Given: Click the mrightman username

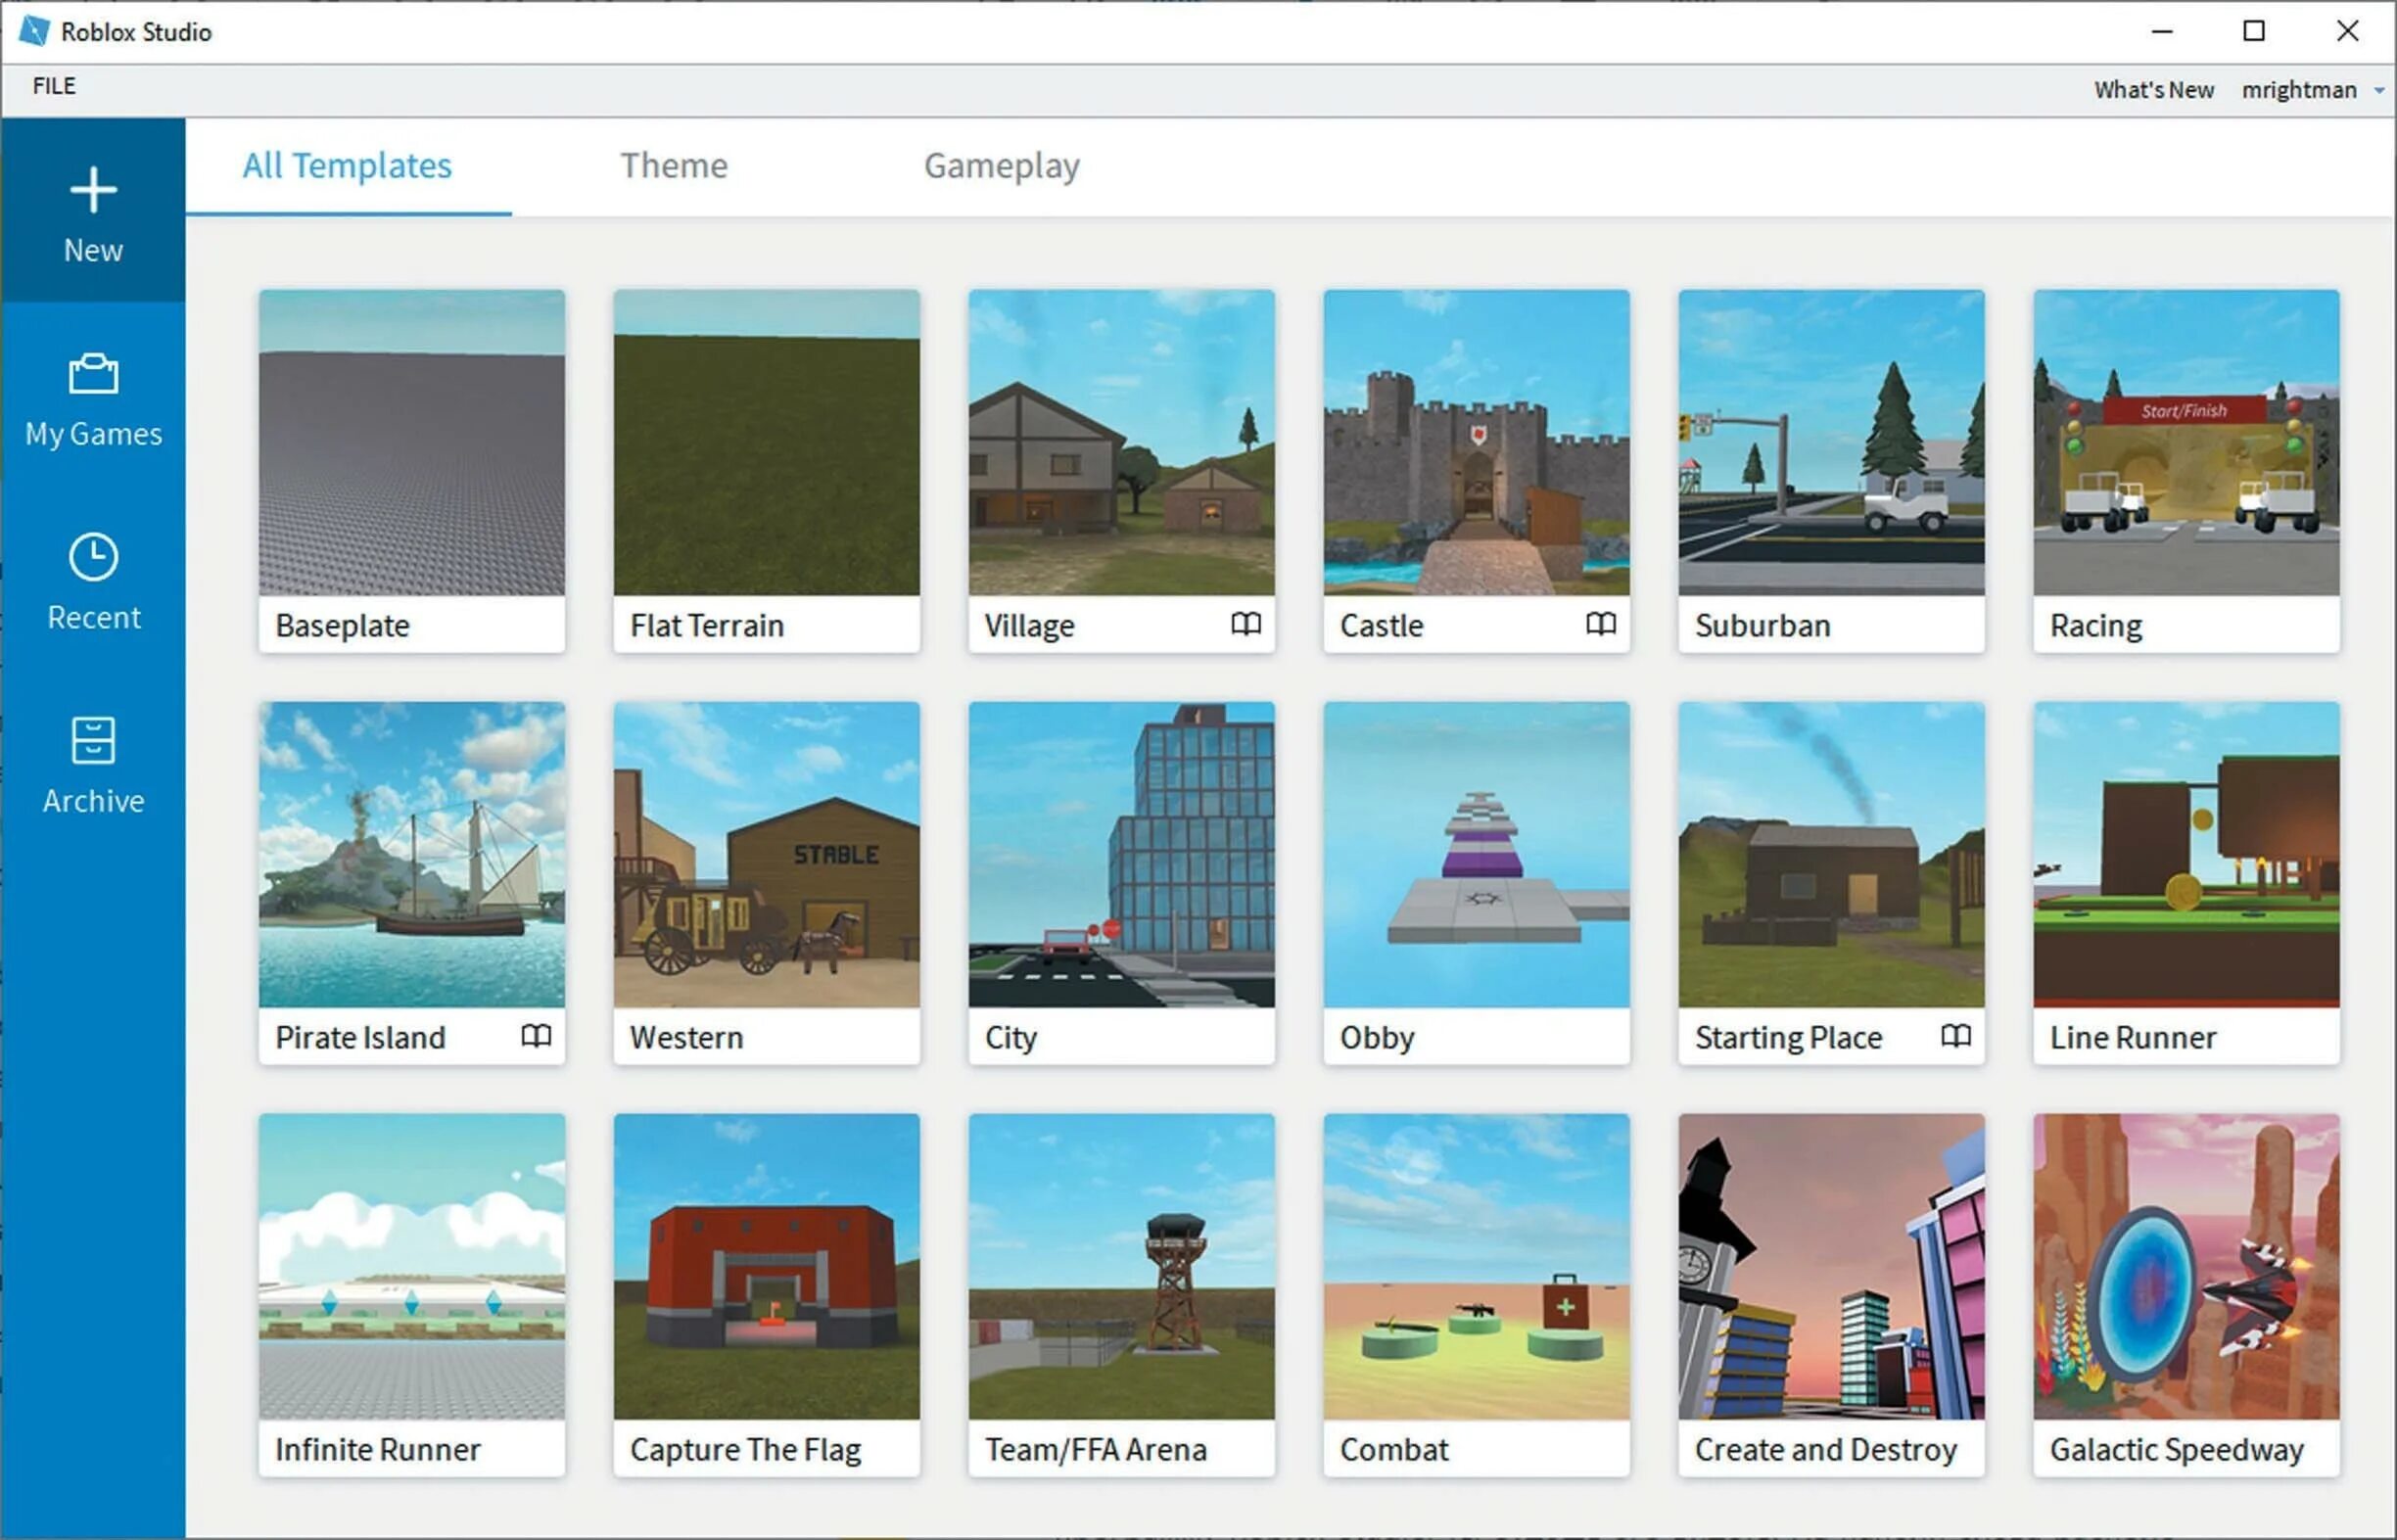Looking at the screenshot, I should (x=2298, y=90).
